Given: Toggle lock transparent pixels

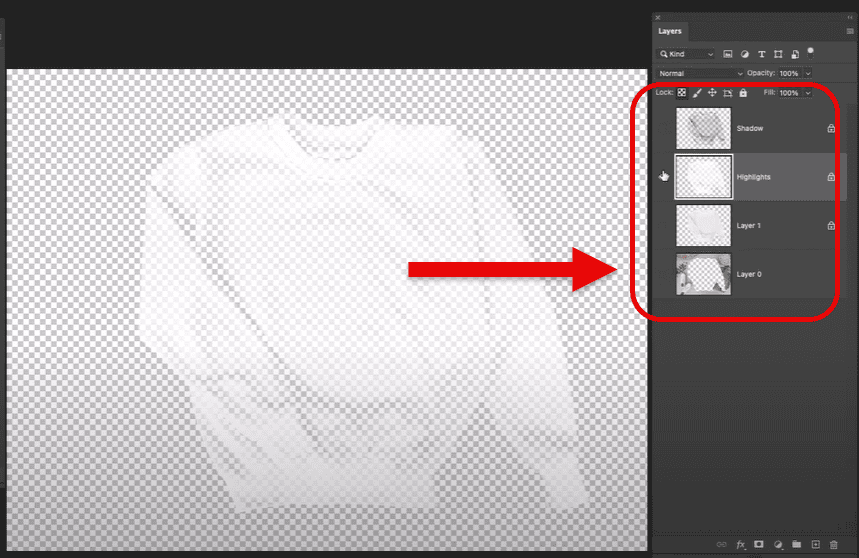Looking at the screenshot, I should pos(682,93).
